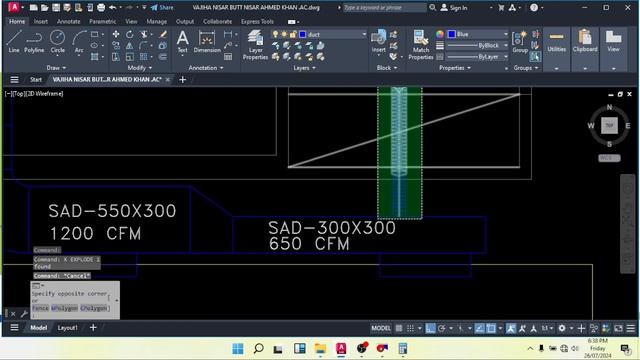Open the Text annotation tool

(182, 42)
